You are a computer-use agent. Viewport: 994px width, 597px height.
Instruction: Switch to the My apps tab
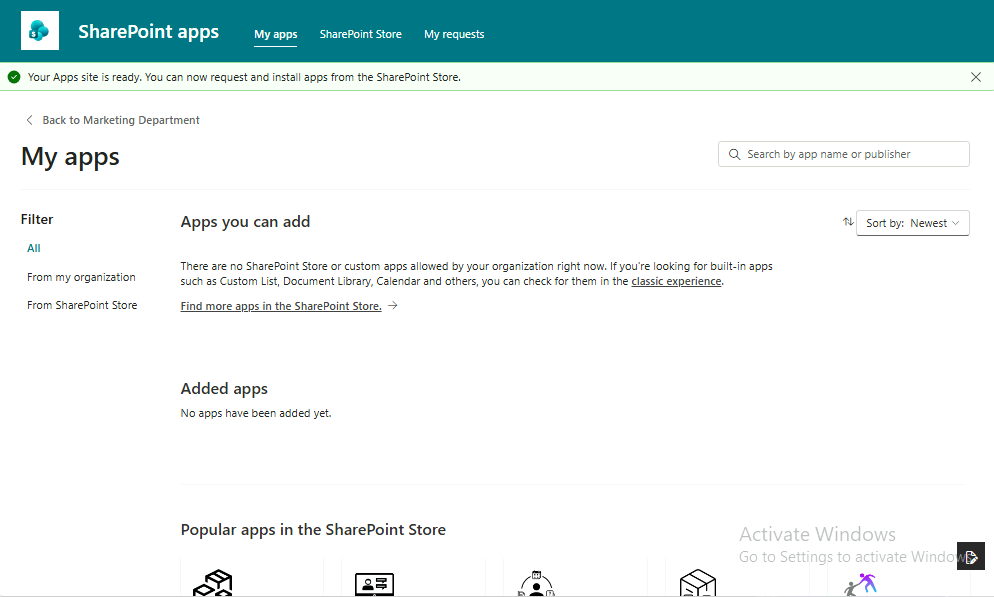(x=276, y=34)
